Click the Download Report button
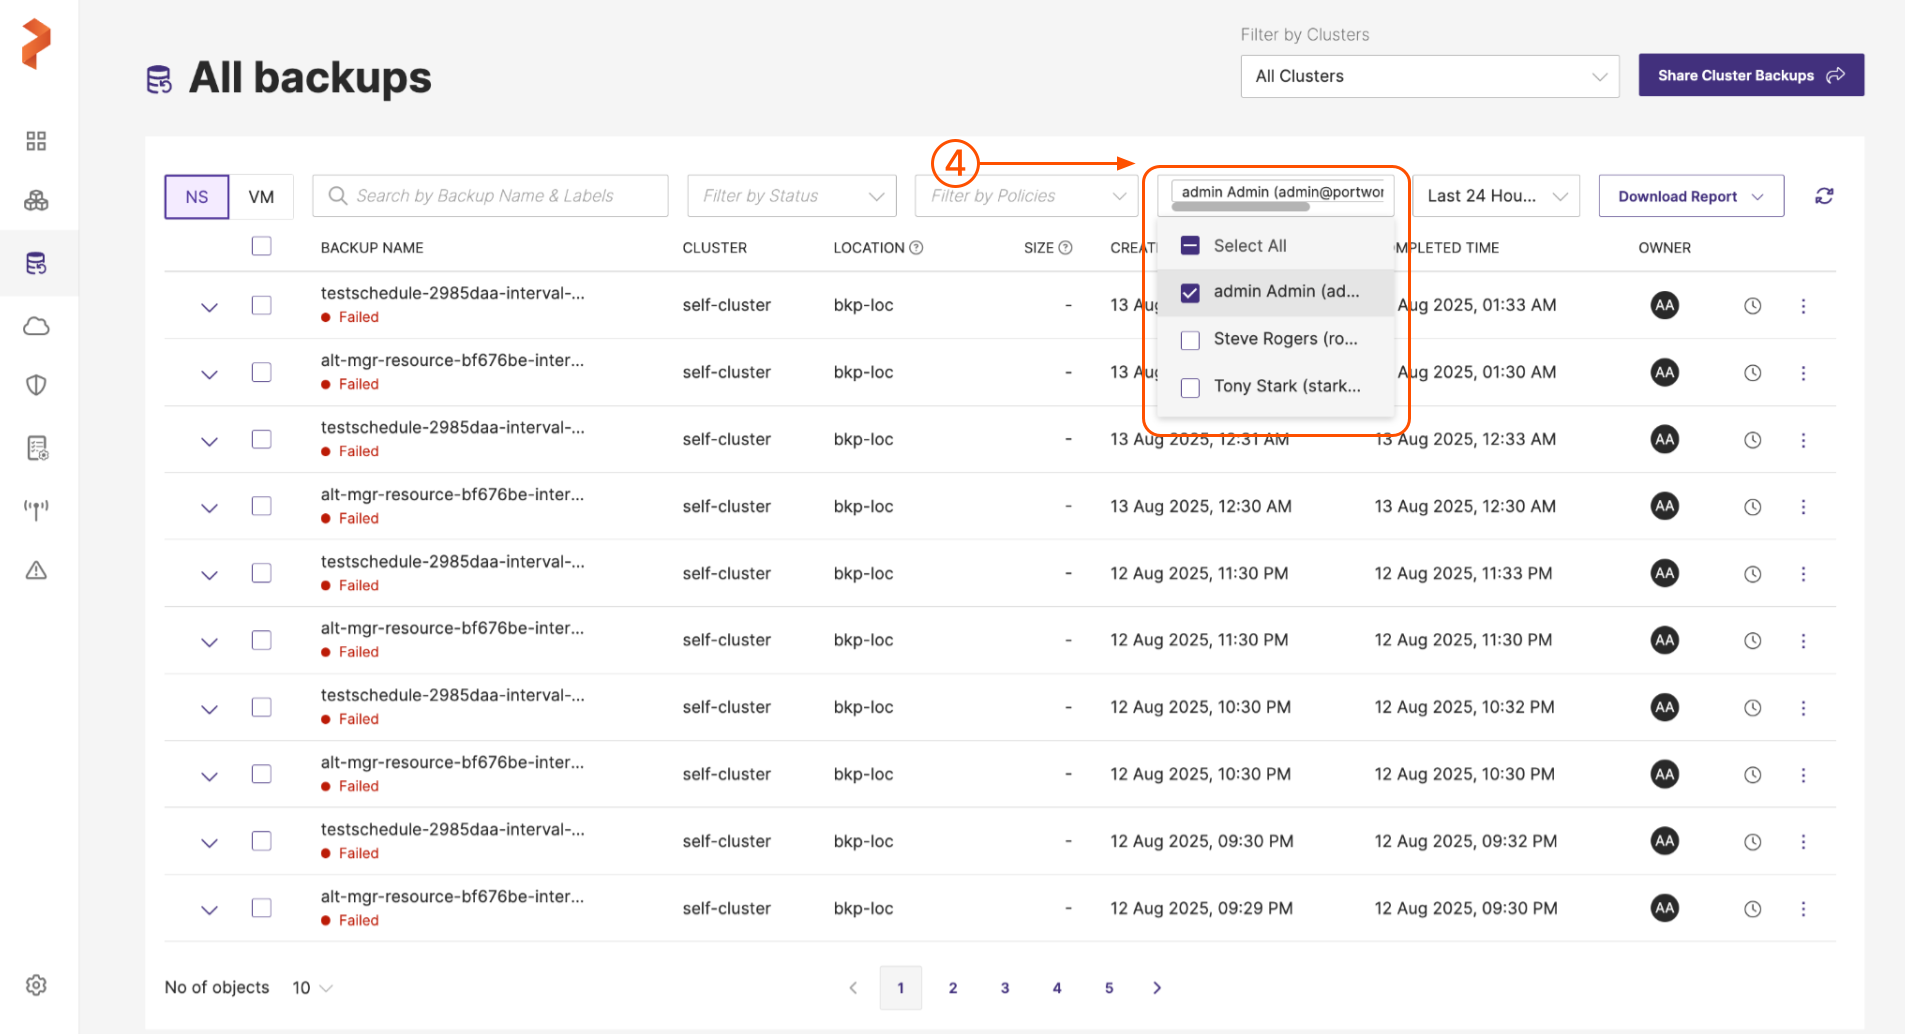Viewport: 1905px width, 1034px height. pos(1690,196)
